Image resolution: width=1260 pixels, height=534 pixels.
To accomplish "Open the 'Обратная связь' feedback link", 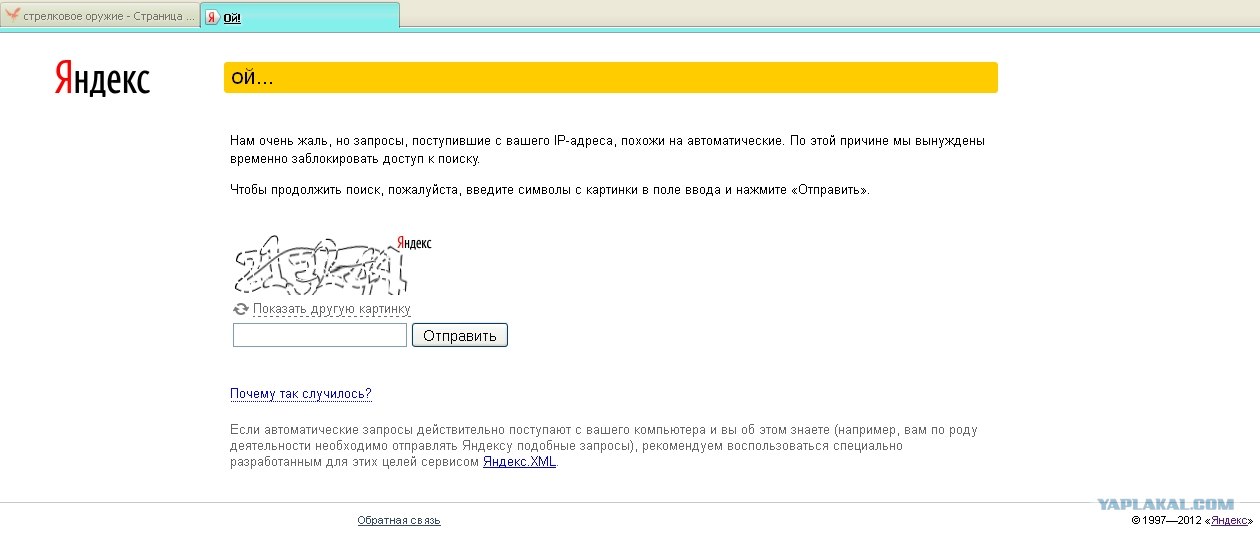I will tap(399, 520).
